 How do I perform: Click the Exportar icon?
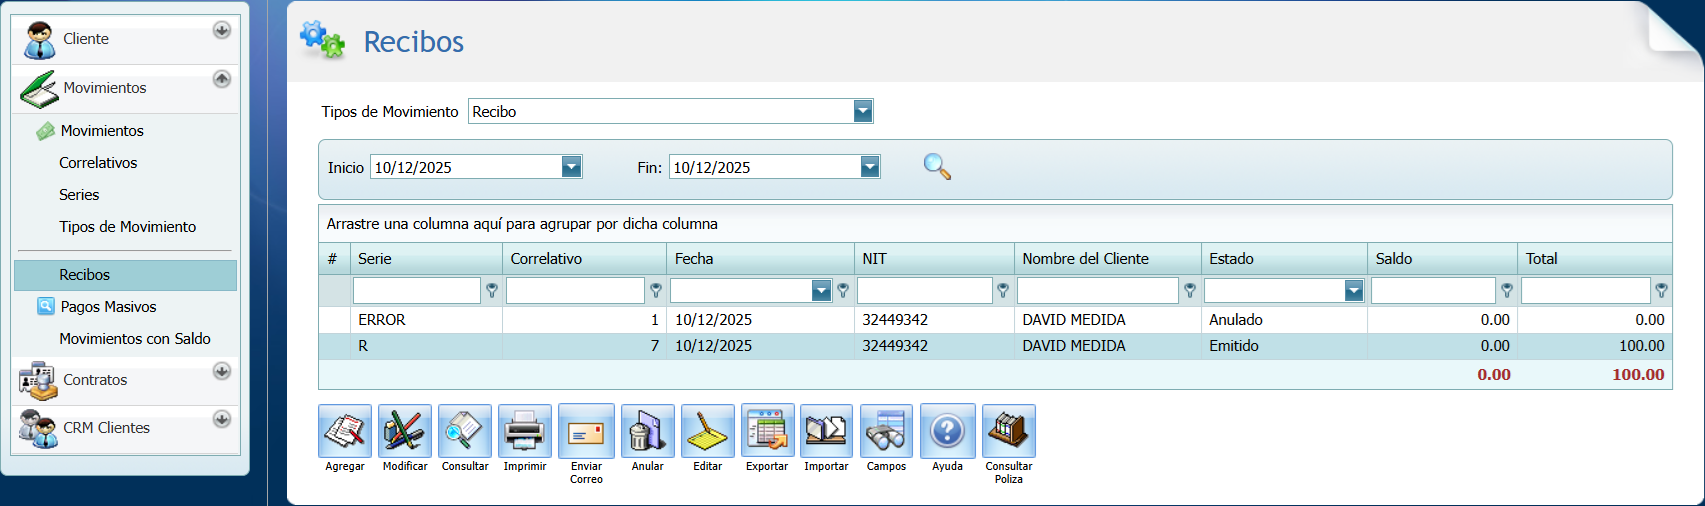pos(768,431)
